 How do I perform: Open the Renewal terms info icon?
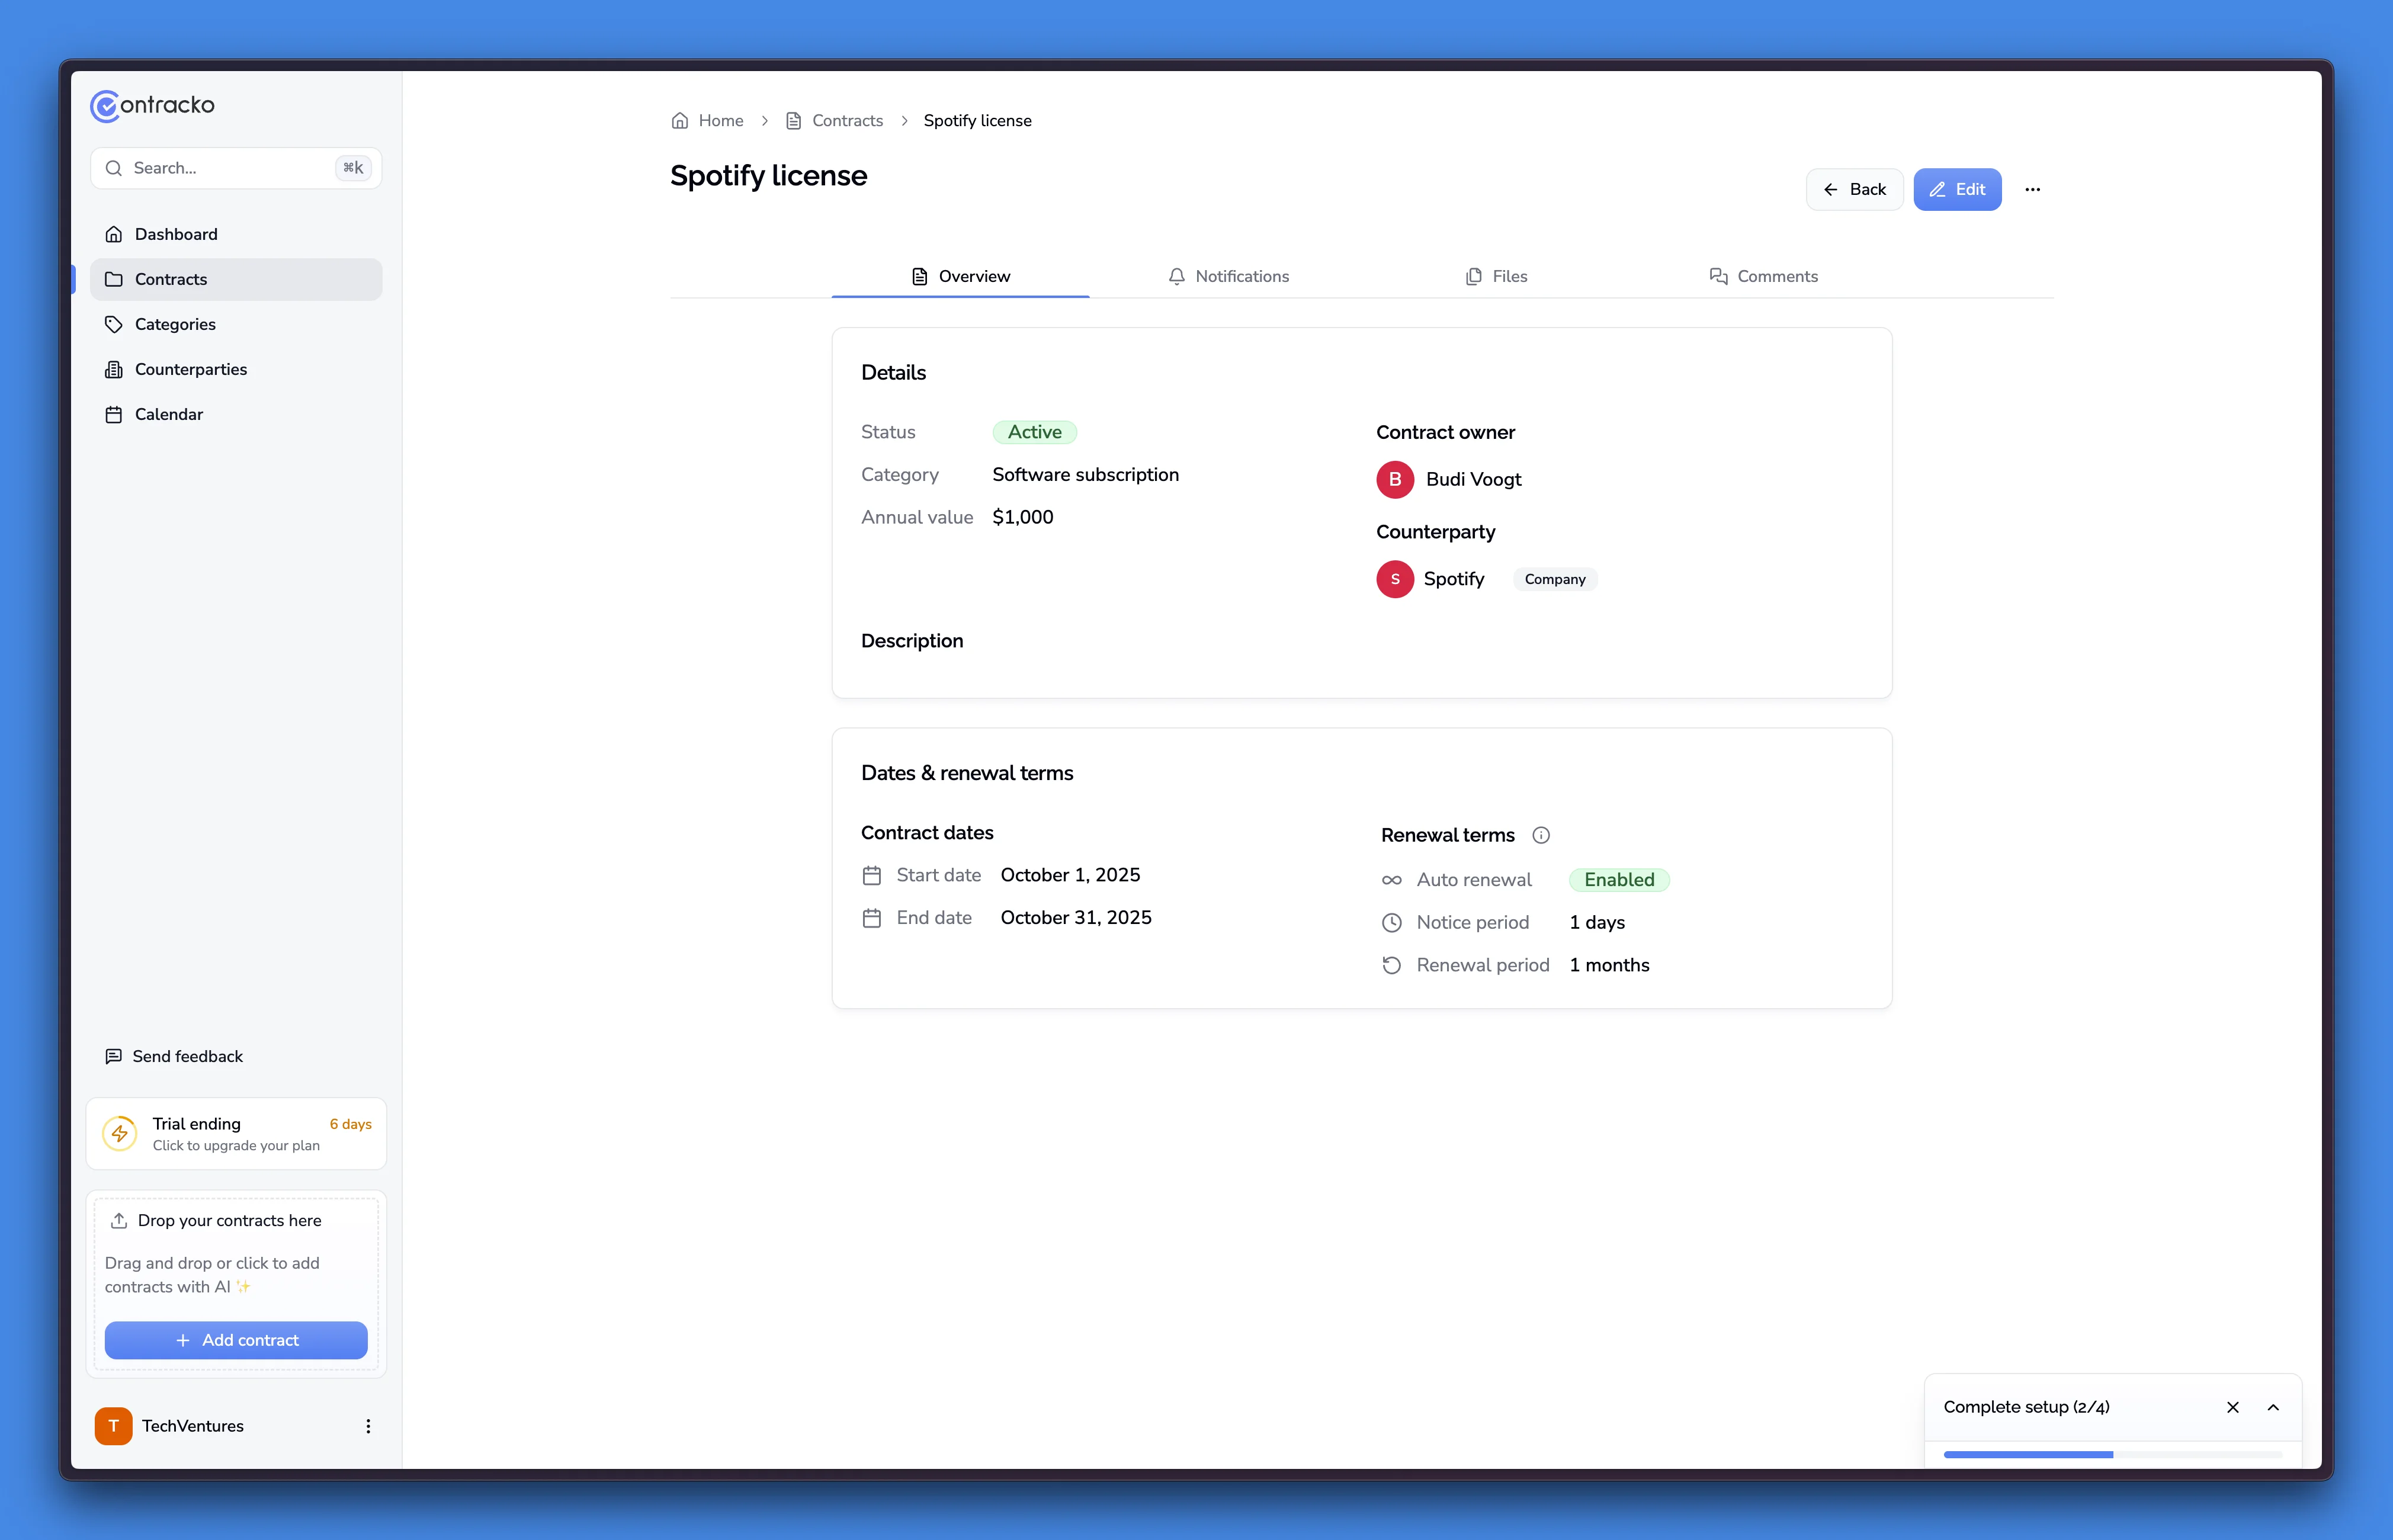(1541, 835)
